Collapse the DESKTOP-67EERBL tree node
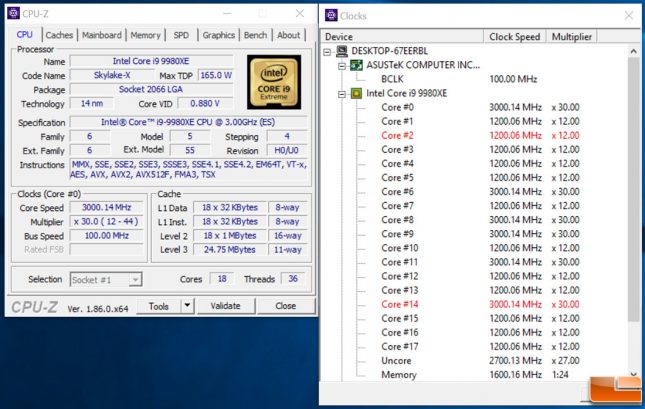645x409 pixels. coord(327,52)
